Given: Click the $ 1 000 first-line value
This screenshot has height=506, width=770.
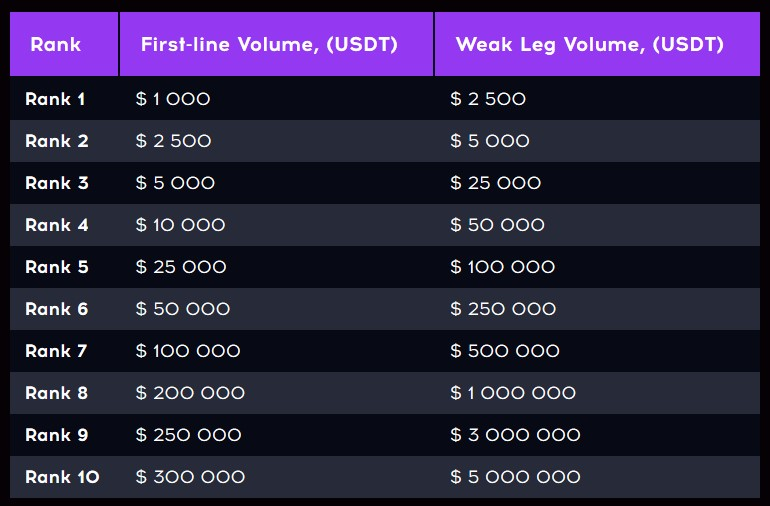Looking at the screenshot, I should pyautogui.click(x=173, y=99).
